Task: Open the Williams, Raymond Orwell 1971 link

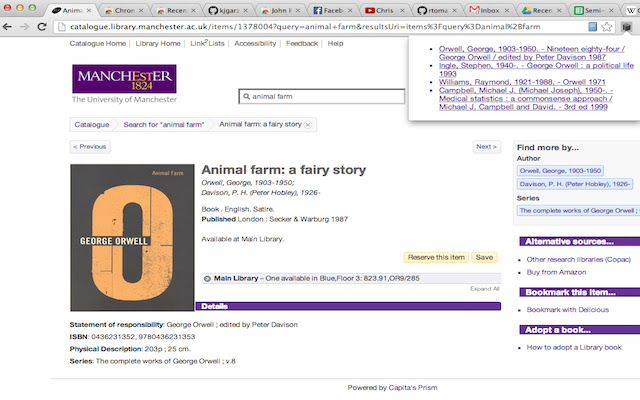Action: pos(522,82)
